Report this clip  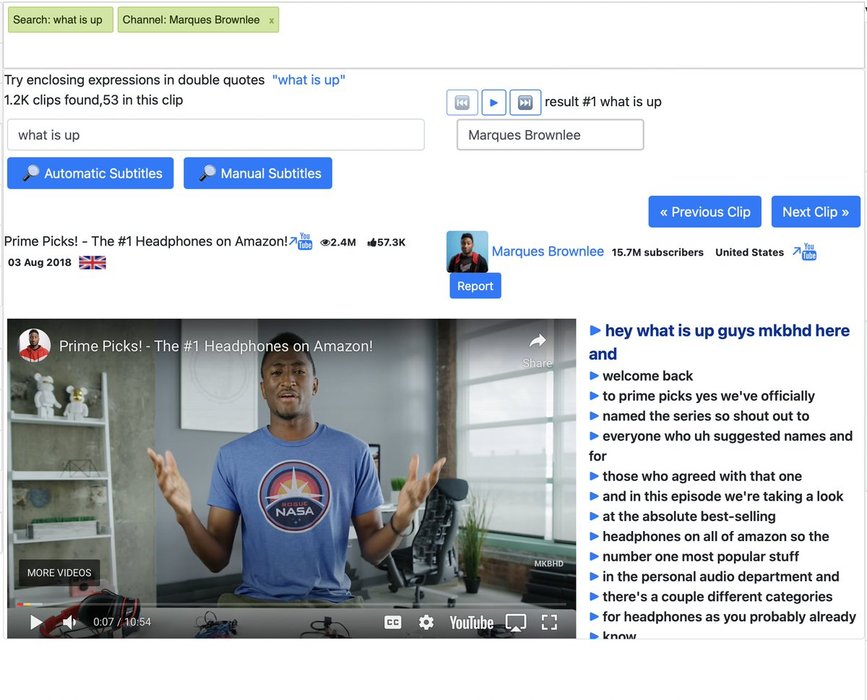pos(476,286)
